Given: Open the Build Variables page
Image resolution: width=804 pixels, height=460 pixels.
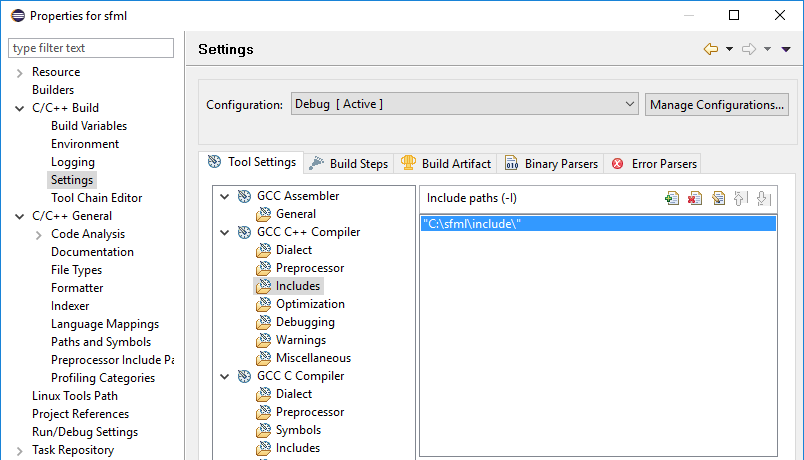Looking at the screenshot, I should click(x=89, y=126).
